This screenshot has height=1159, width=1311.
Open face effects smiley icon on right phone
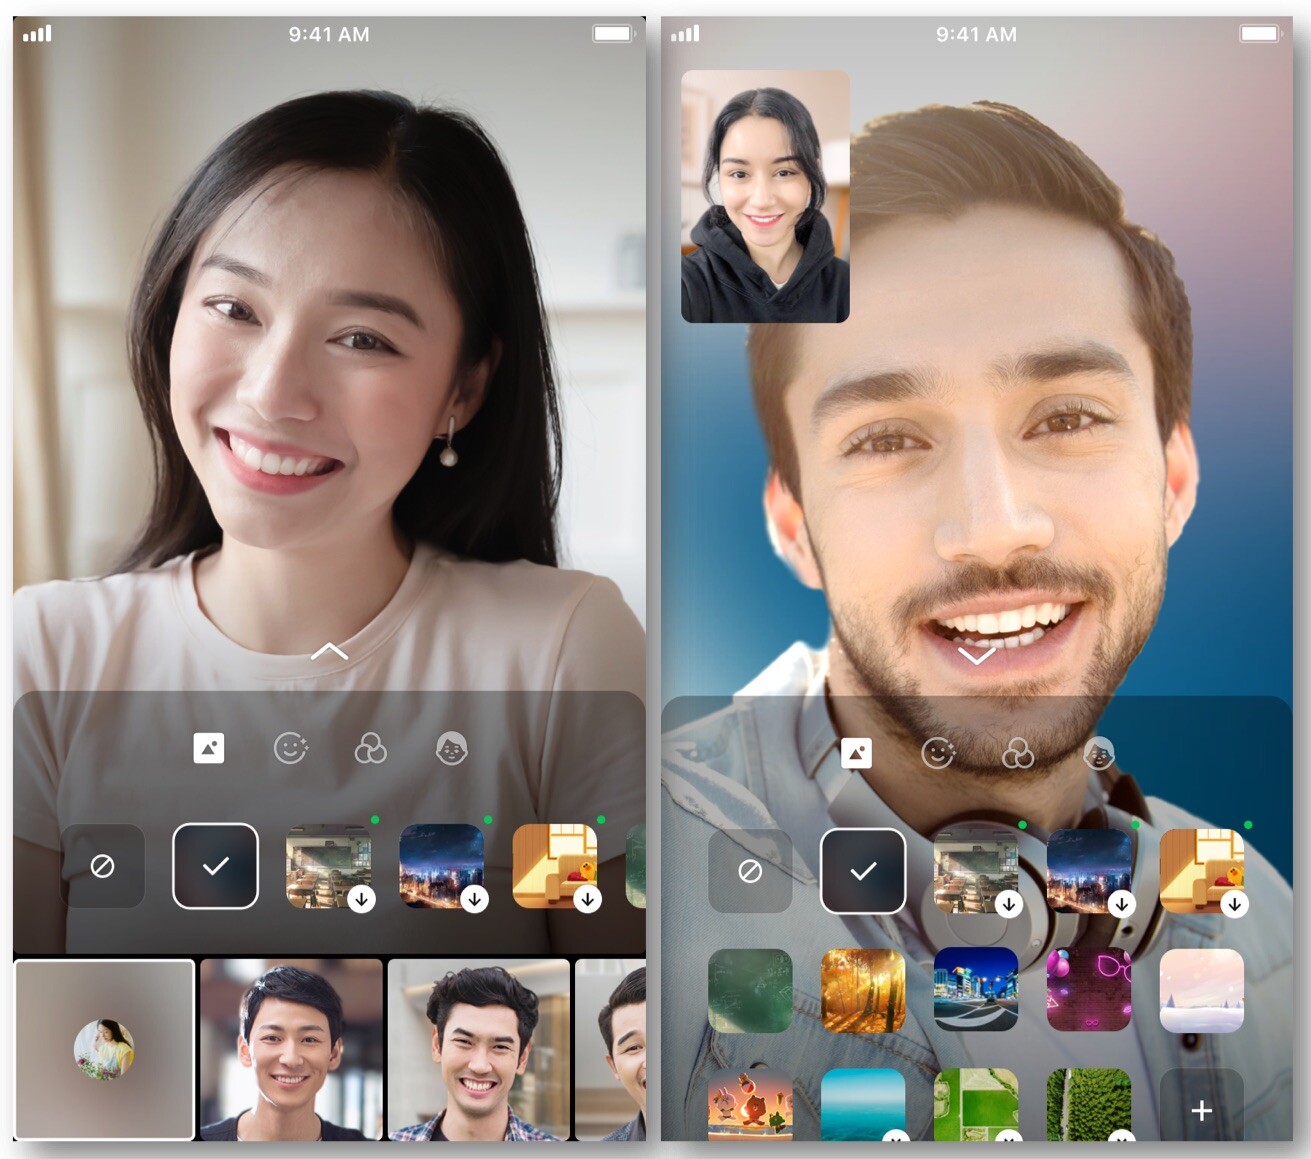point(937,753)
